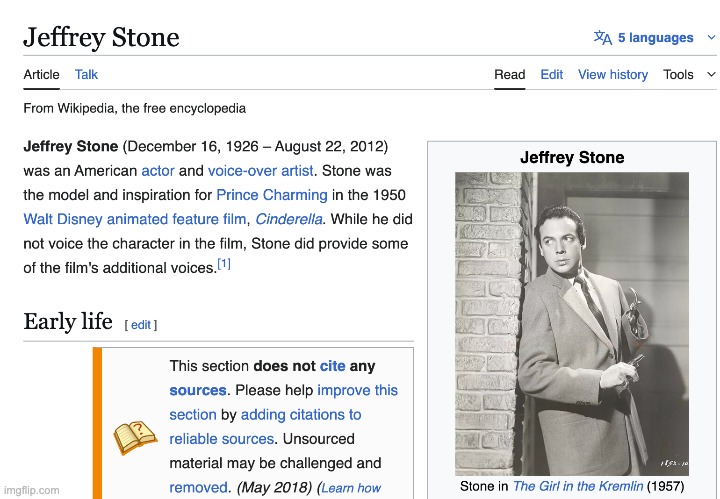Switch to the Talk tab

(x=86, y=74)
